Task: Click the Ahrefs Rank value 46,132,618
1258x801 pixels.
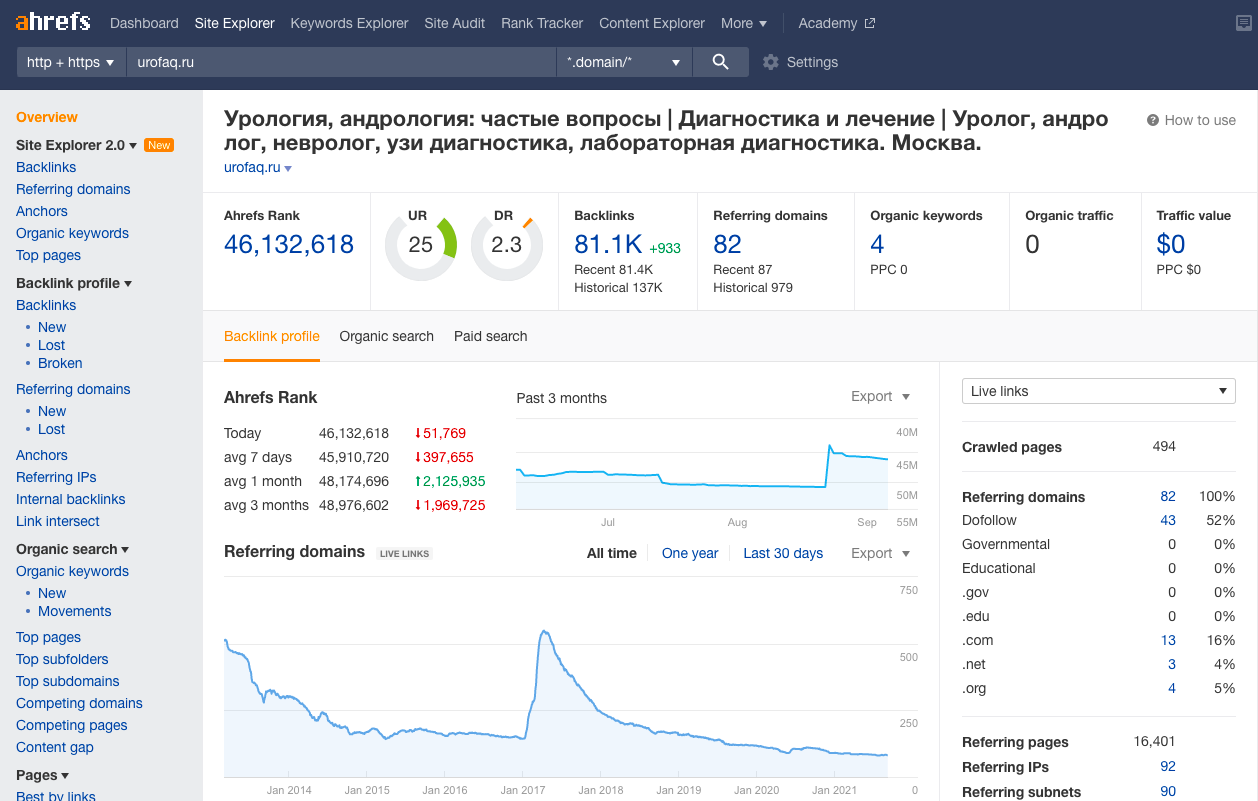Action: [x=289, y=244]
